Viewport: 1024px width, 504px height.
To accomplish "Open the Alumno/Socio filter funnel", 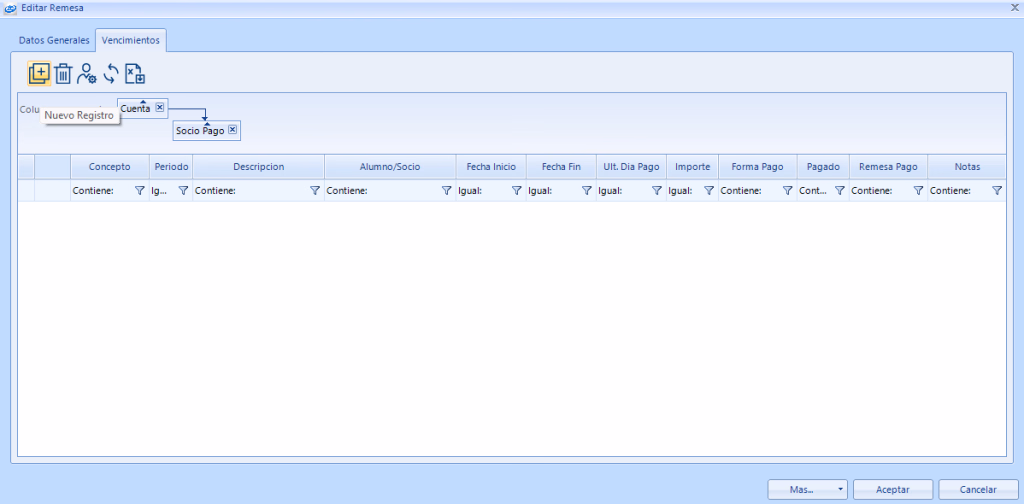I will coord(446,190).
